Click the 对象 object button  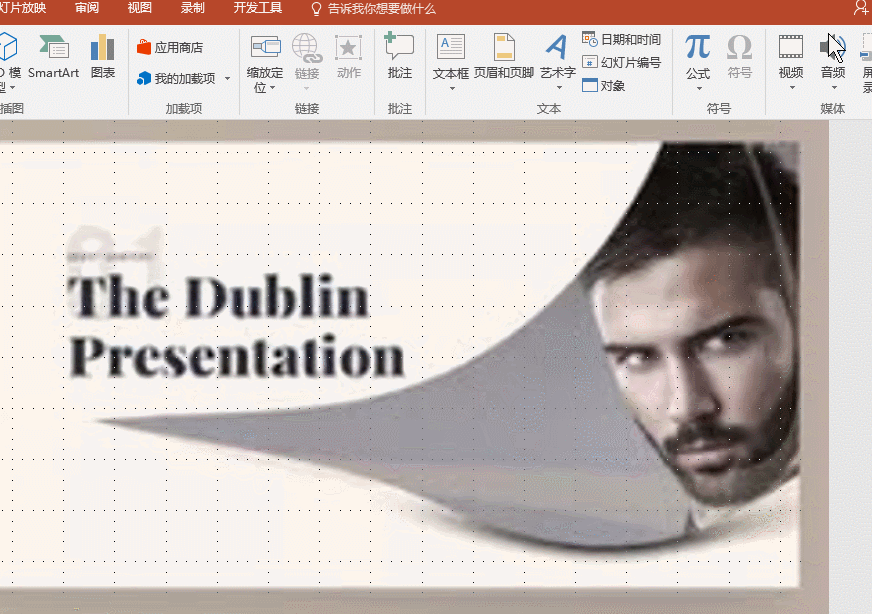604,86
